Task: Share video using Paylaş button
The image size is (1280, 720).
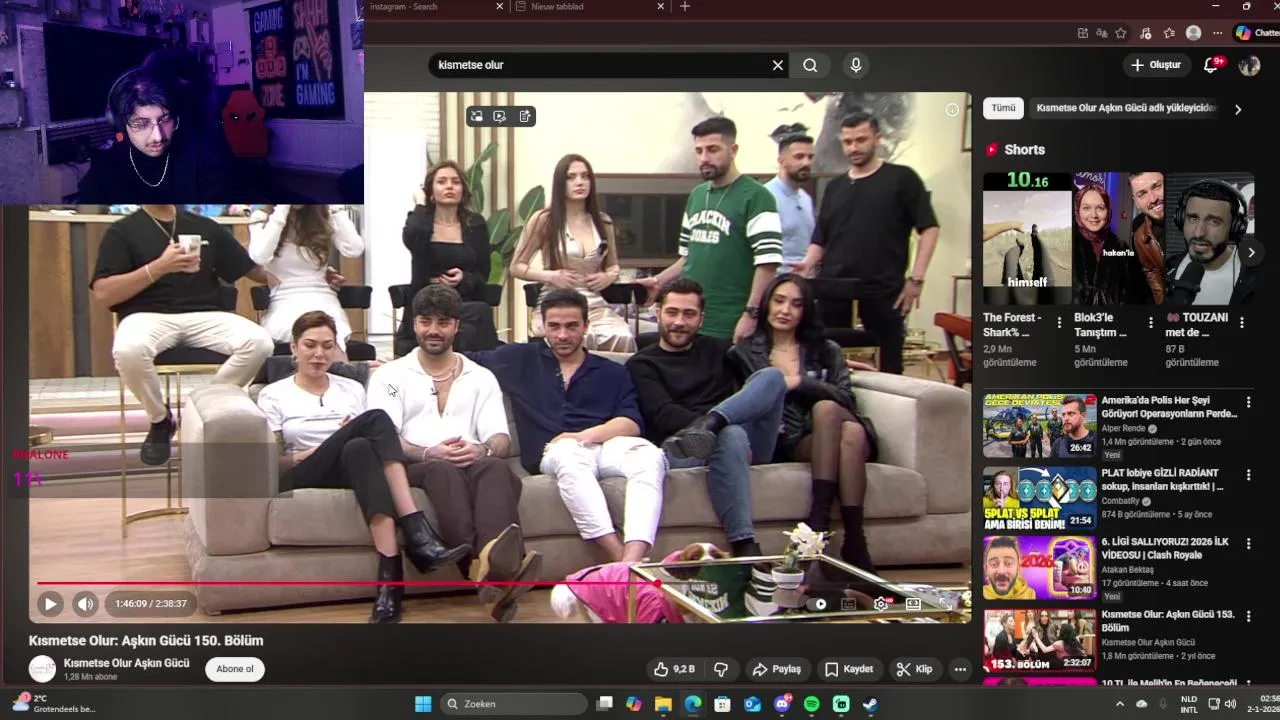Action: coord(777,669)
